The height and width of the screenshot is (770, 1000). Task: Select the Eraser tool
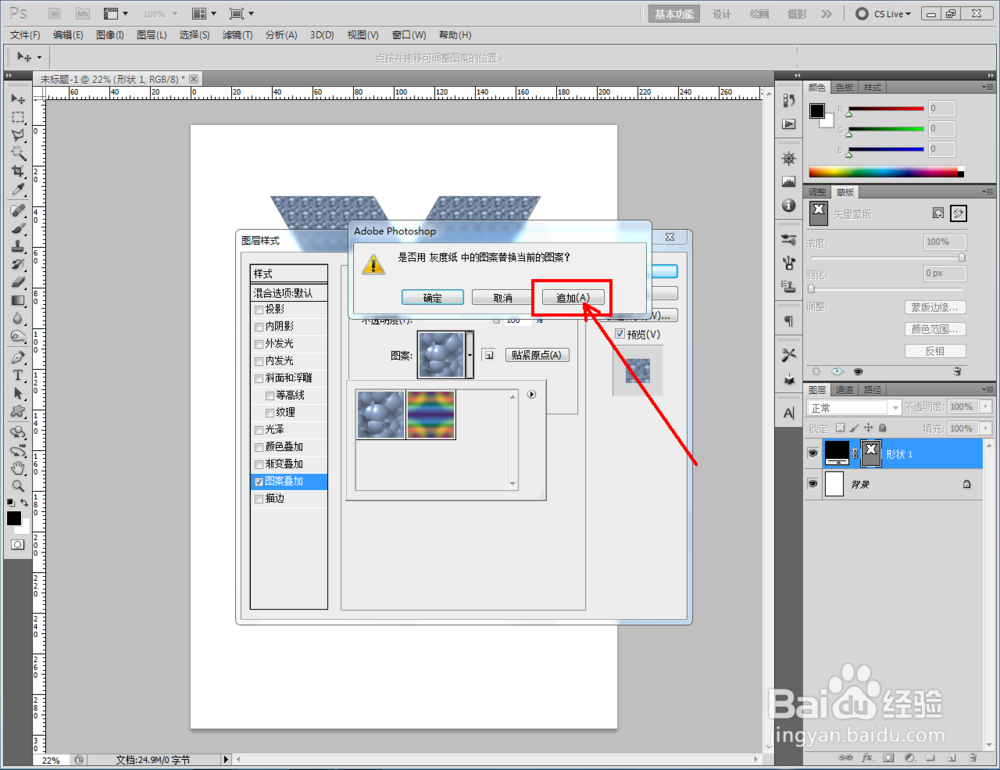click(18, 282)
